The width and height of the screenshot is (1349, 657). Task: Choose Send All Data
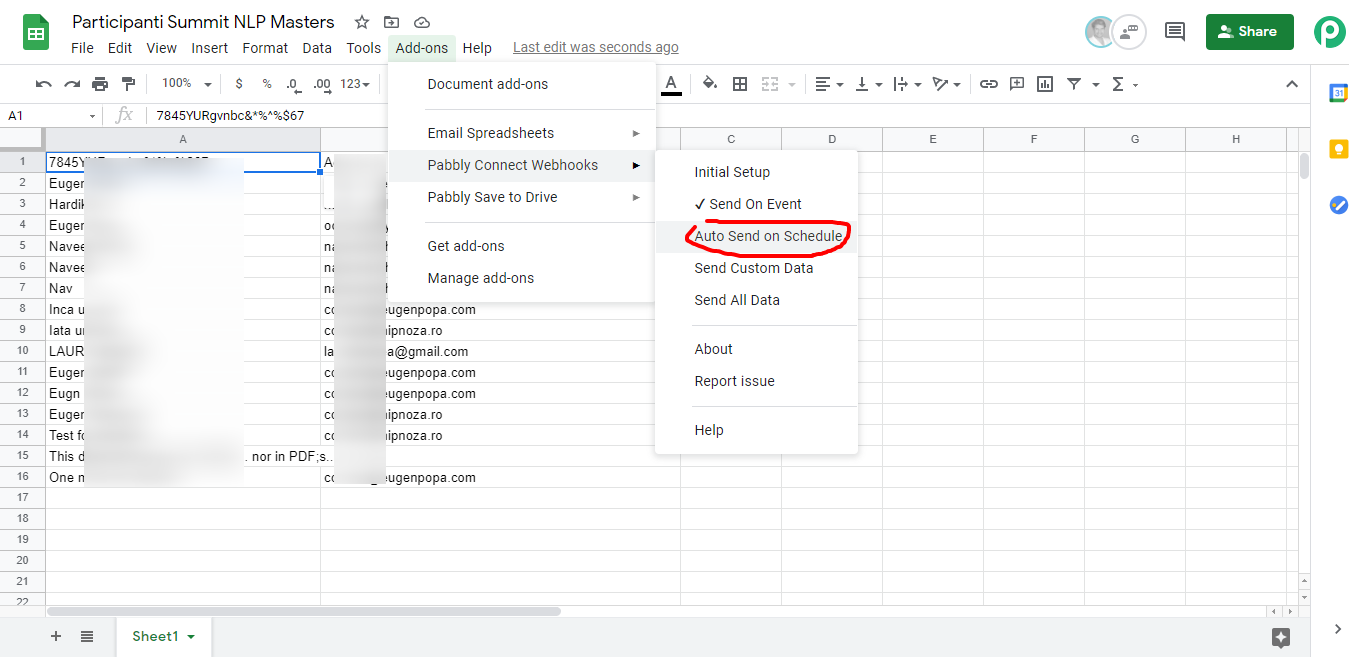[756, 300]
